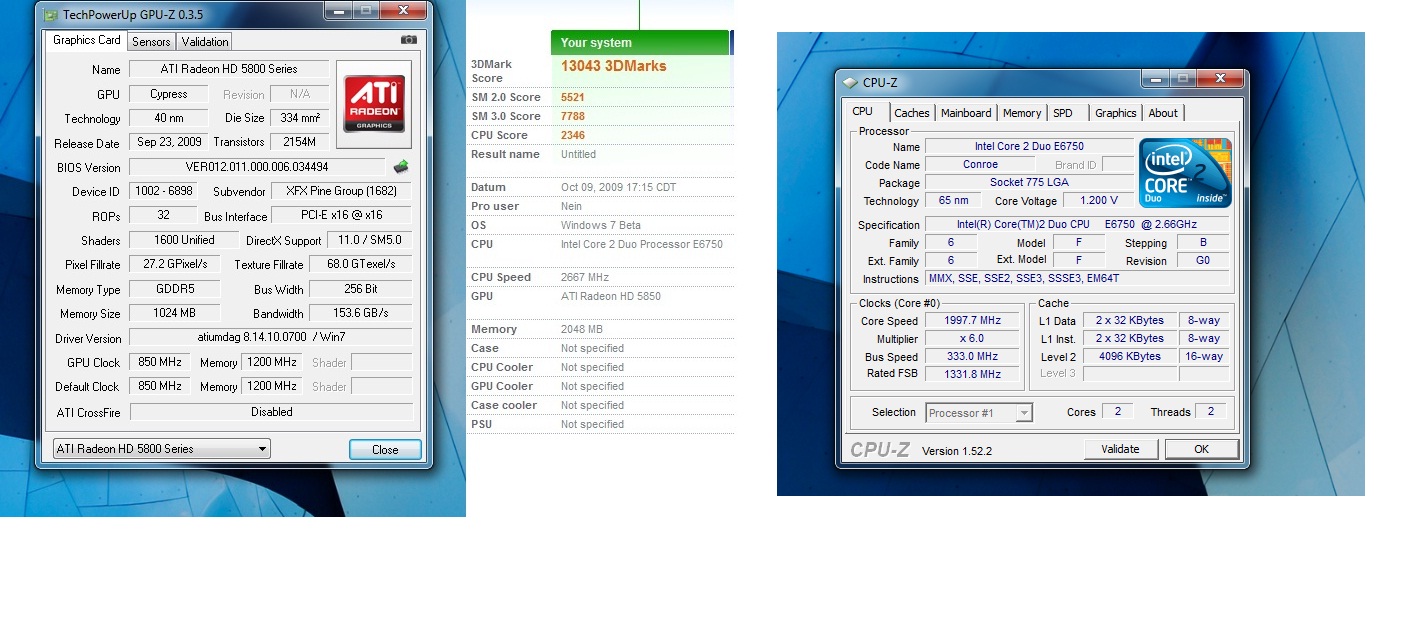Minimize the CPU-Z window
The height and width of the screenshot is (630, 1428).
tap(1156, 78)
